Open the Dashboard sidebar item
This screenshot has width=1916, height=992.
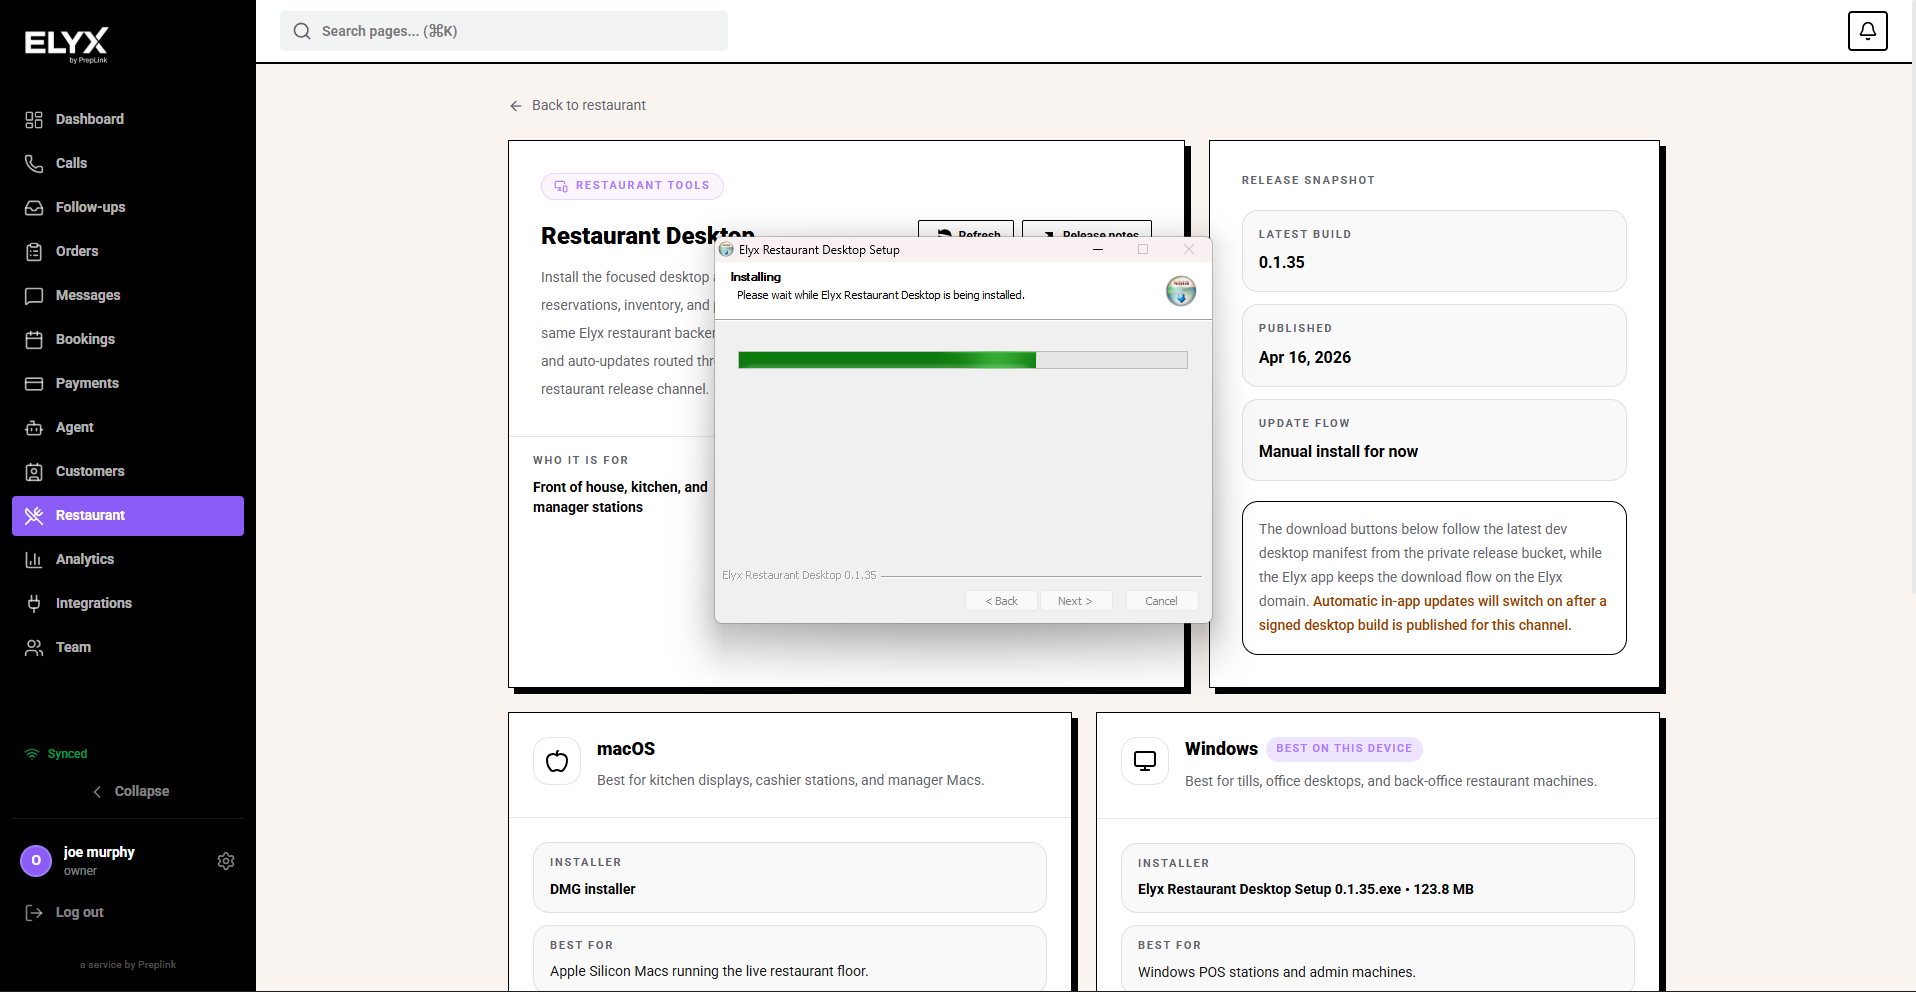click(128, 120)
